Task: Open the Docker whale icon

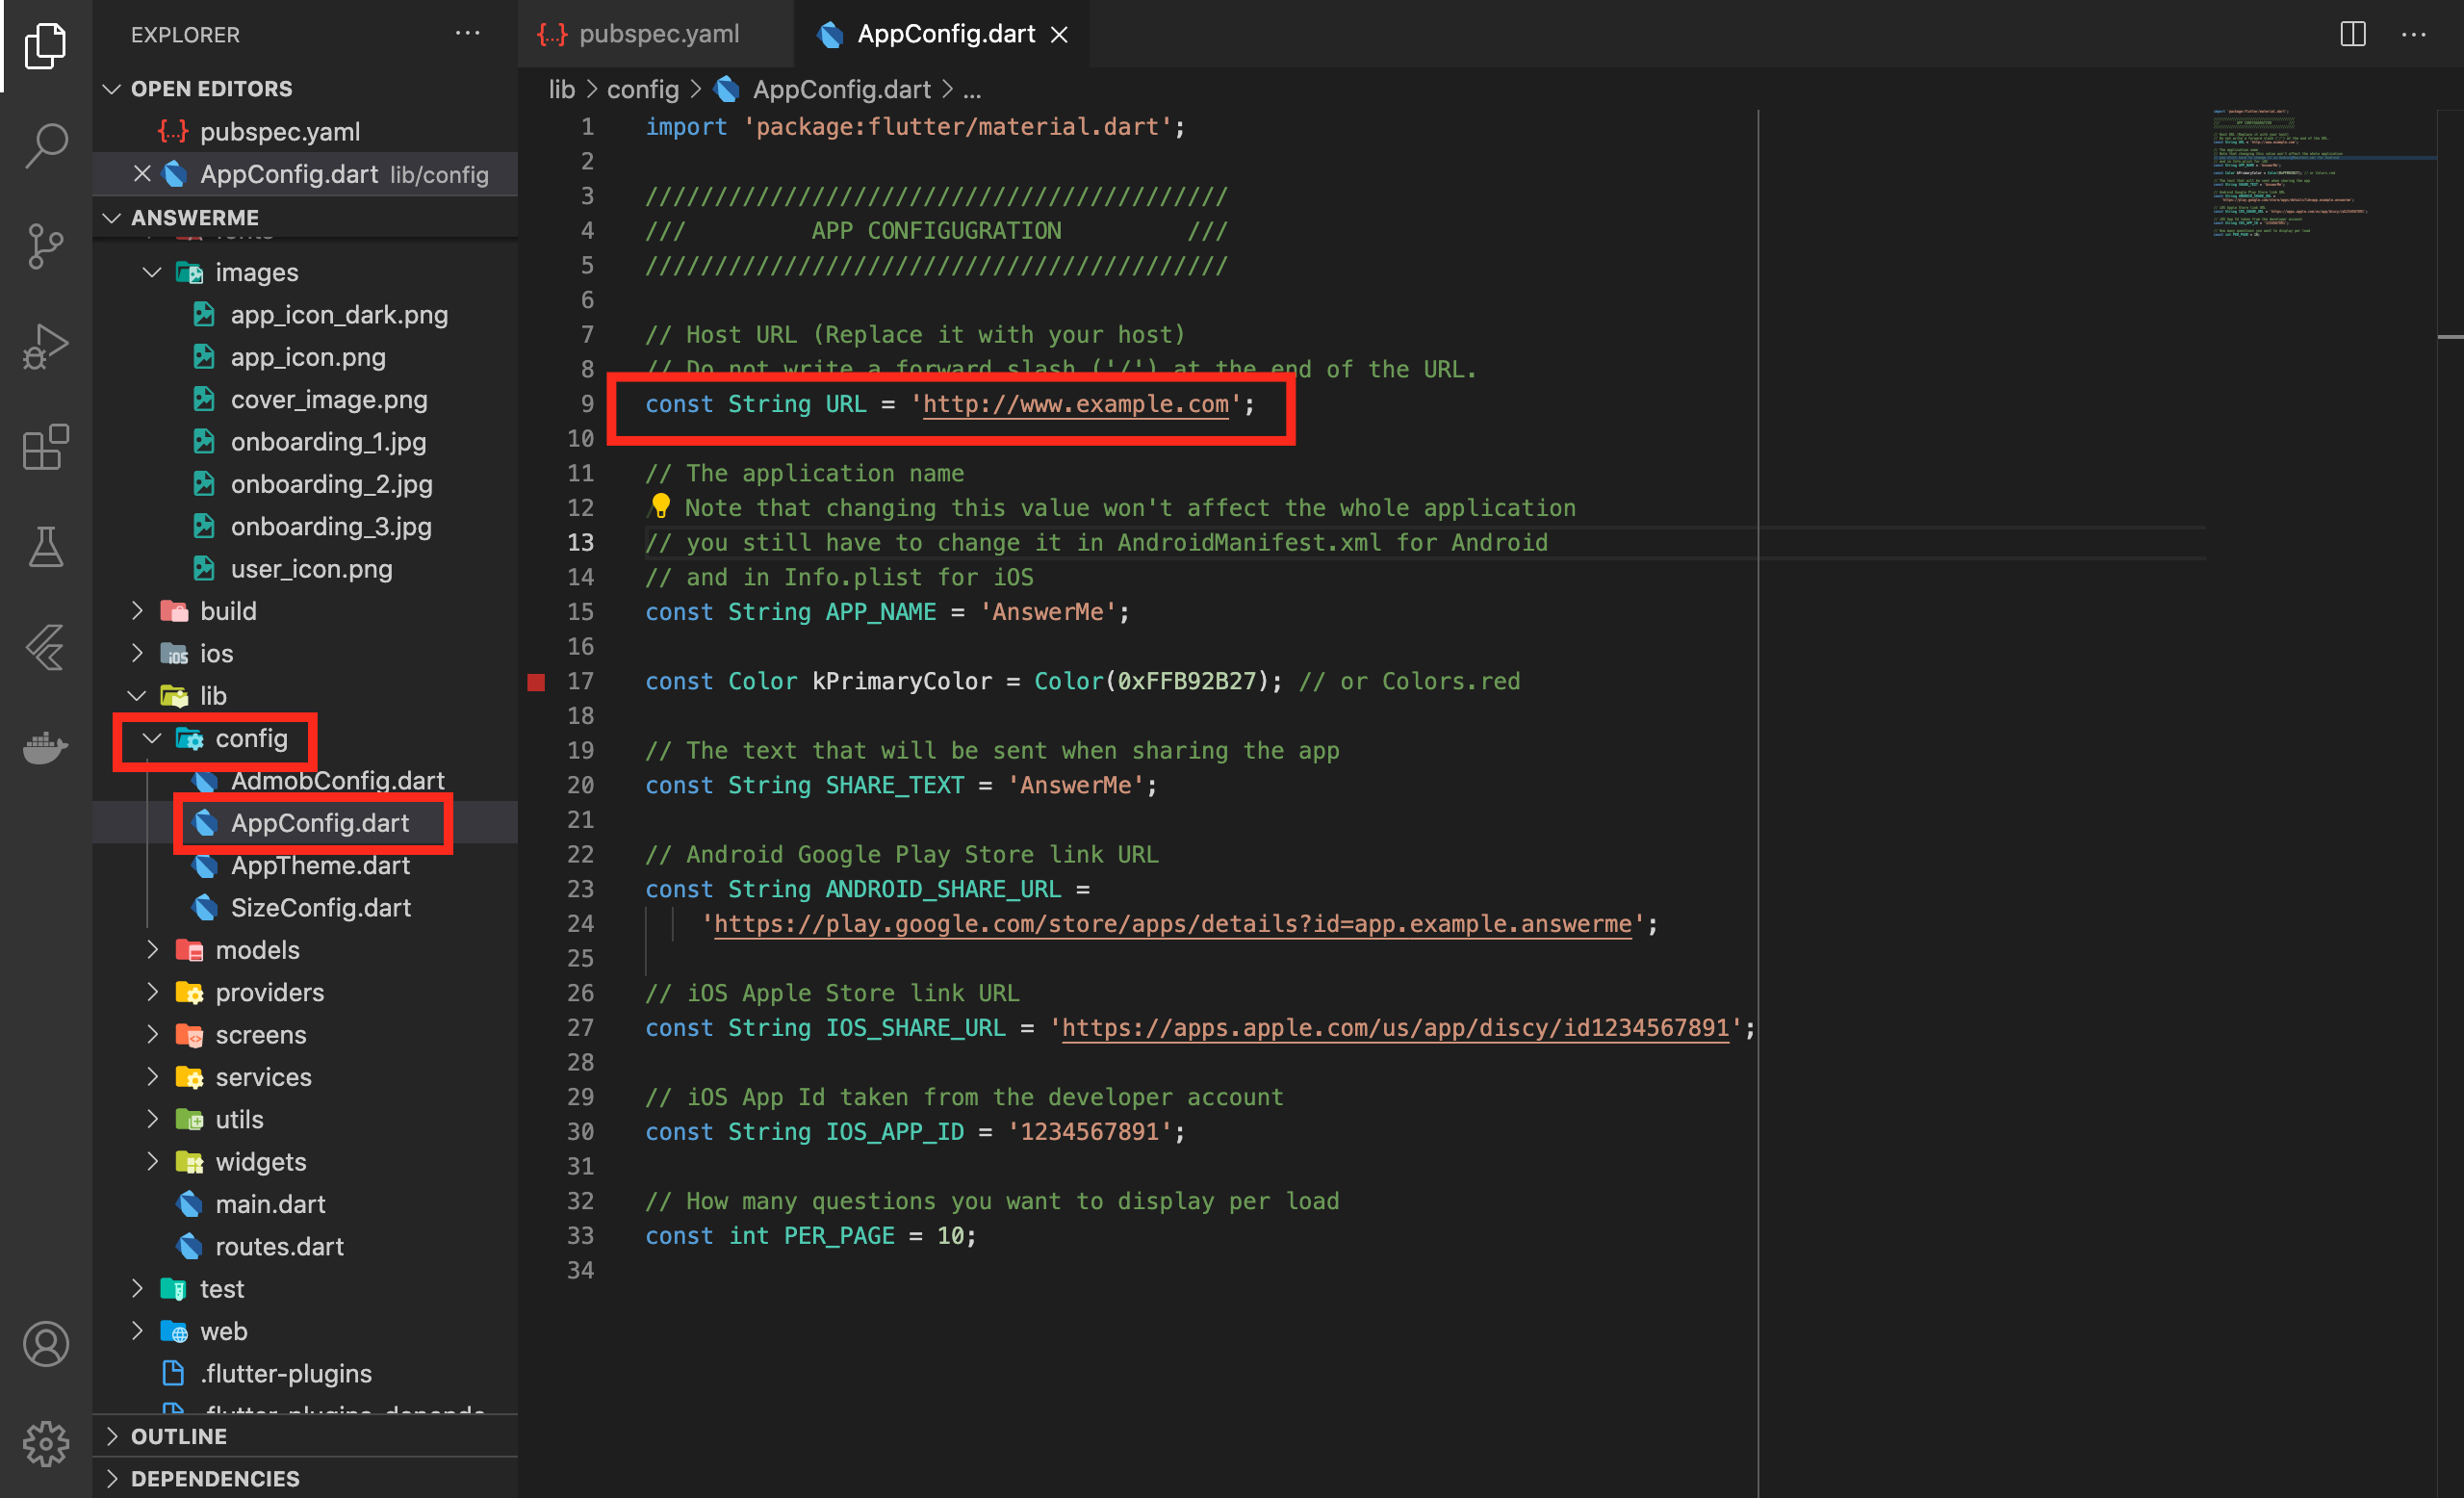Action: coord(45,746)
